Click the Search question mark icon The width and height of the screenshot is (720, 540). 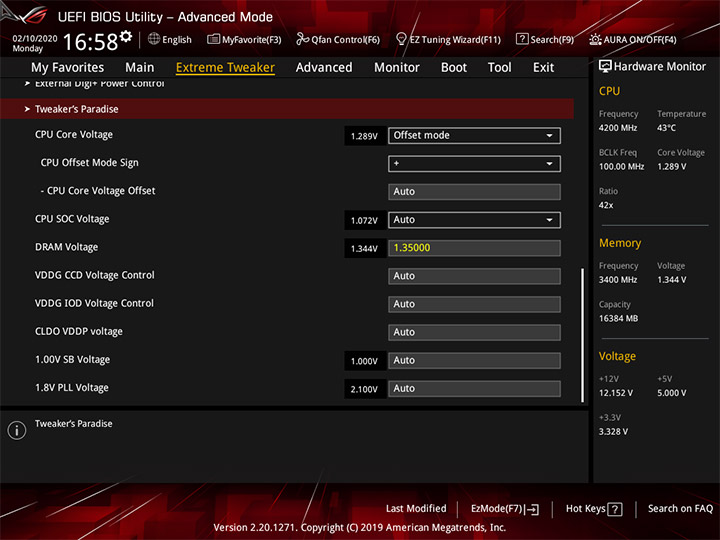point(522,39)
